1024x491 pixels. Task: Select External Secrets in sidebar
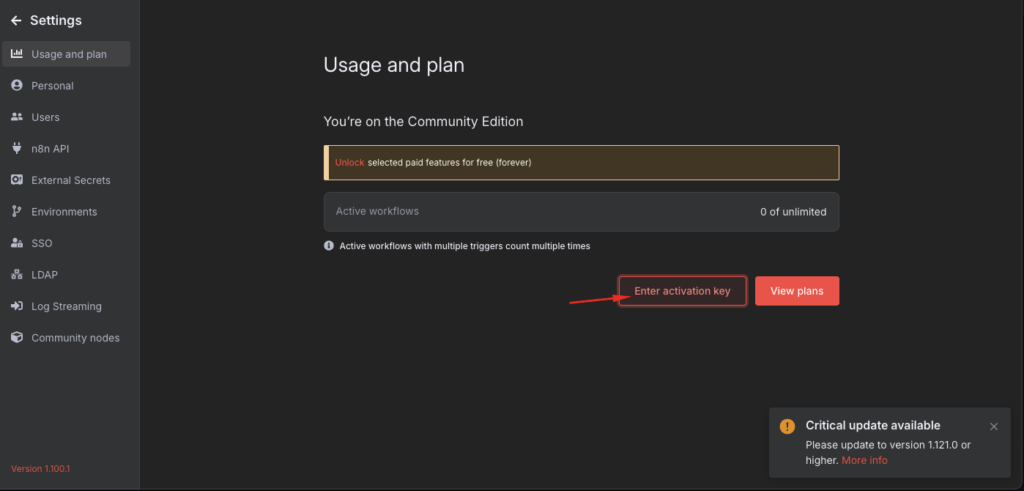[x=70, y=180]
